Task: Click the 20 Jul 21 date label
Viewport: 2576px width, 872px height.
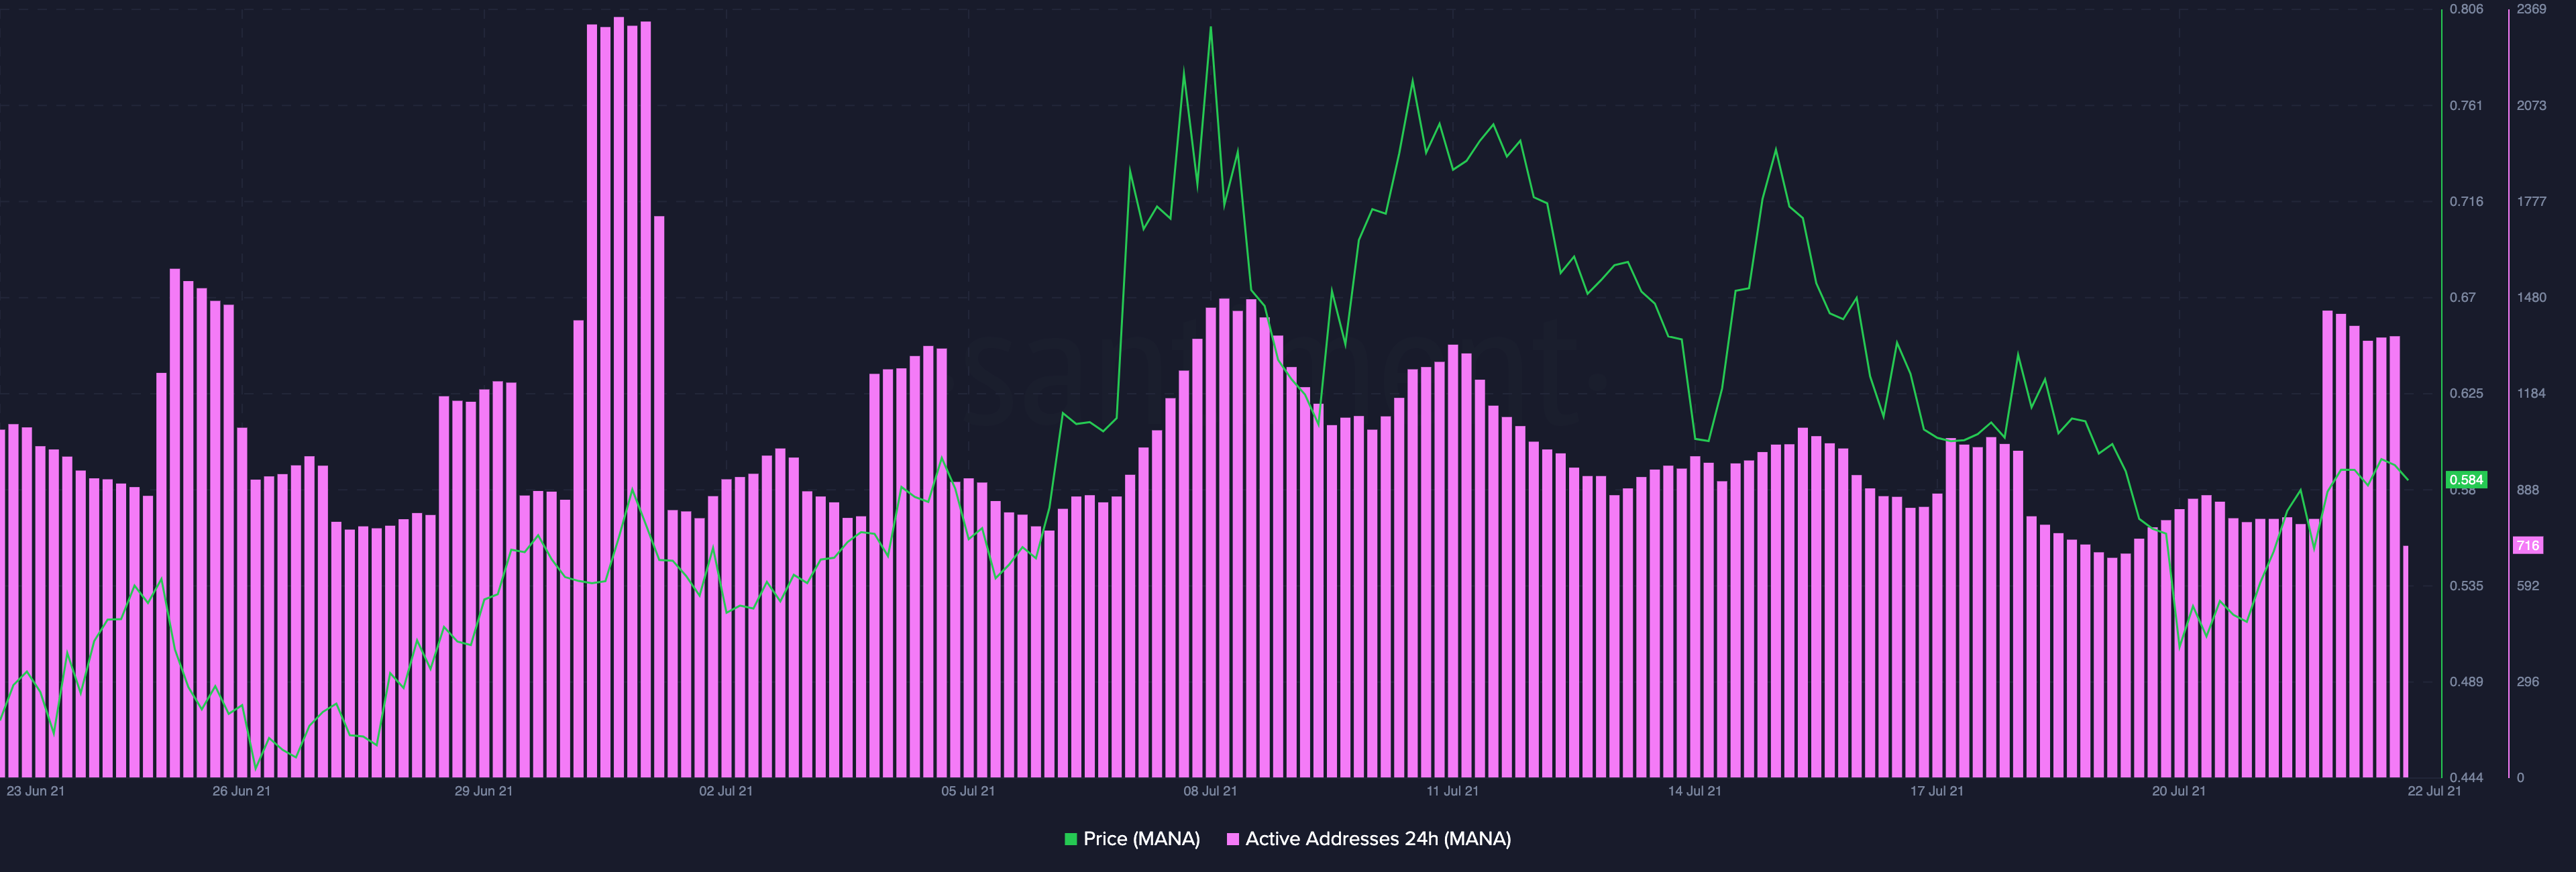Action: tap(2178, 791)
